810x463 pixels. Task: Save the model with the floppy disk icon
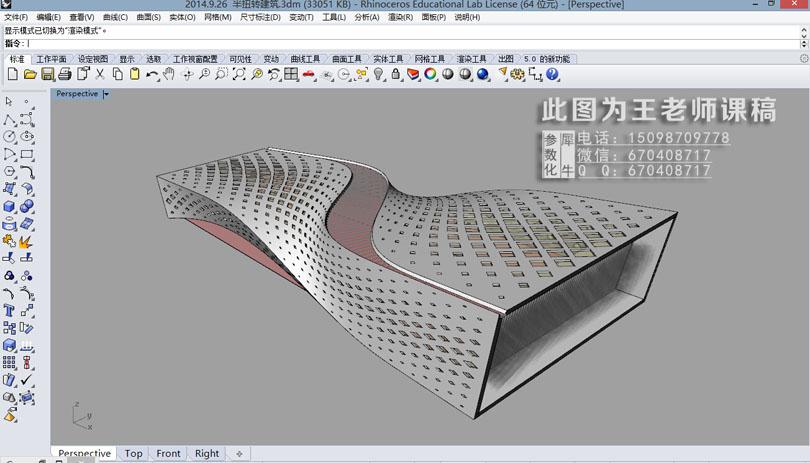tap(48, 74)
